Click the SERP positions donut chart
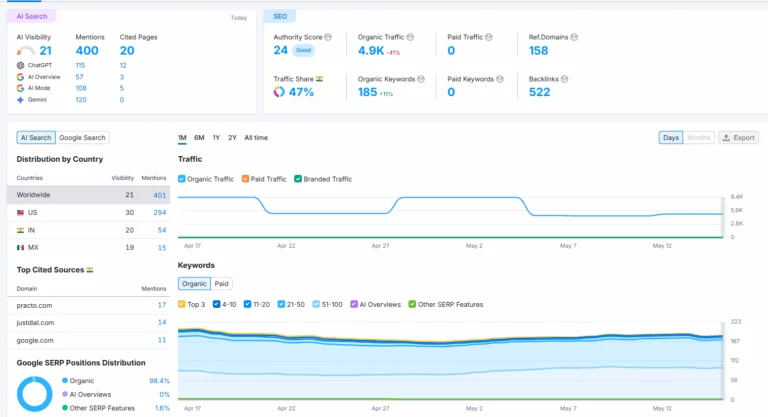 [34, 394]
